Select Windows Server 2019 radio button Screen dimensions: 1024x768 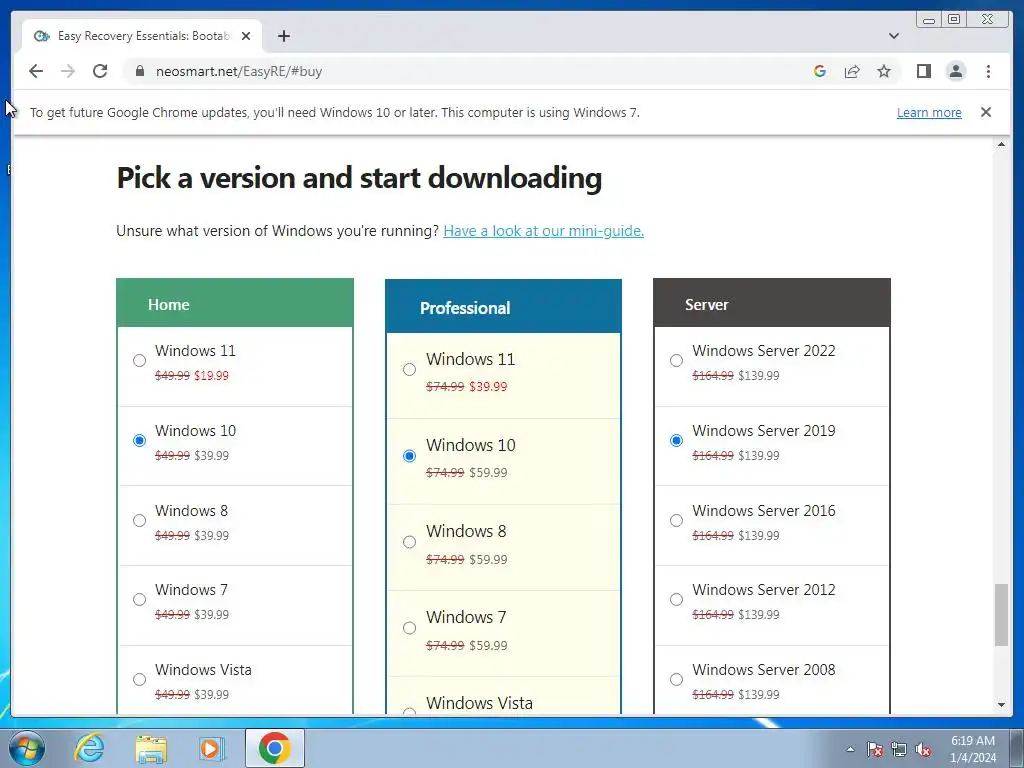point(677,440)
